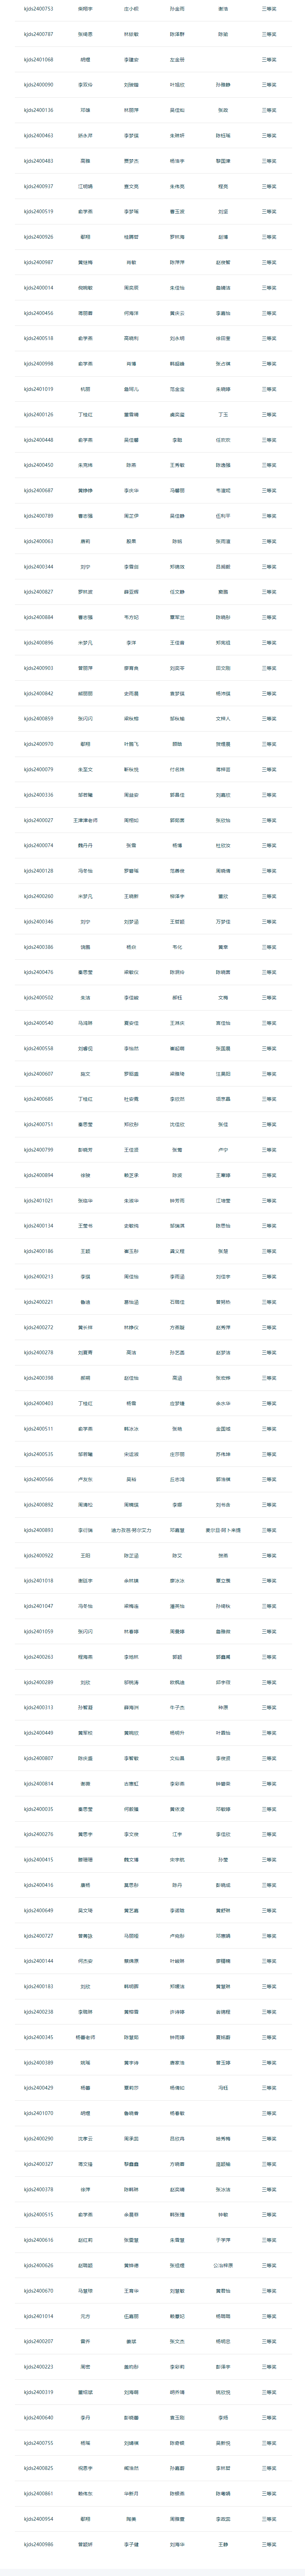Click the ID cell kjds2401014
Screen dimensions: 305x2576
pos(38,2316)
